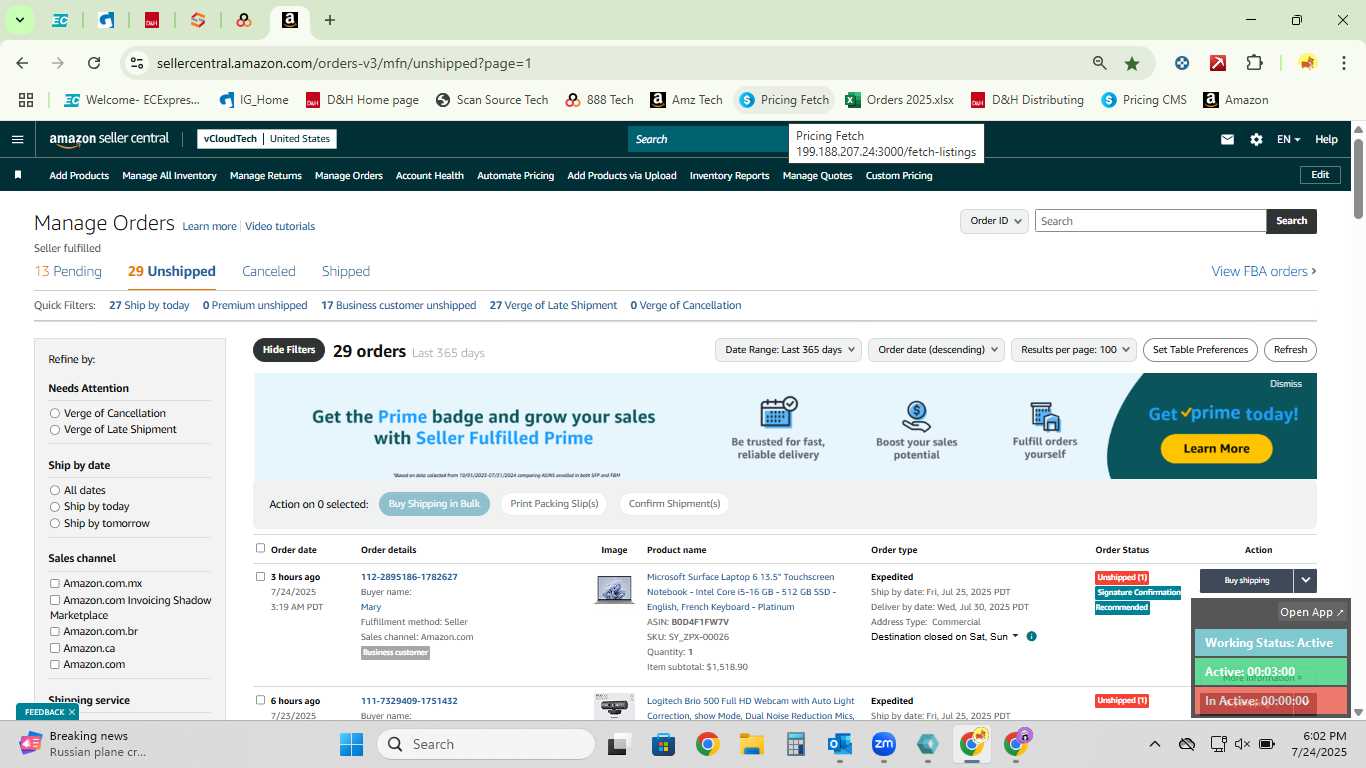Check the Amazon.com.br sales channel

point(55,631)
